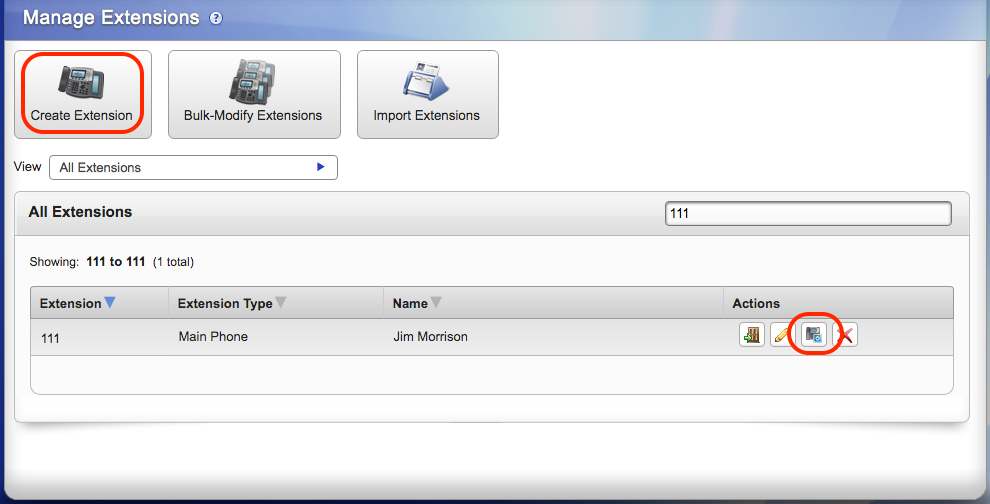Open the Create Extension button
This screenshot has height=504, width=990.
pos(83,94)
